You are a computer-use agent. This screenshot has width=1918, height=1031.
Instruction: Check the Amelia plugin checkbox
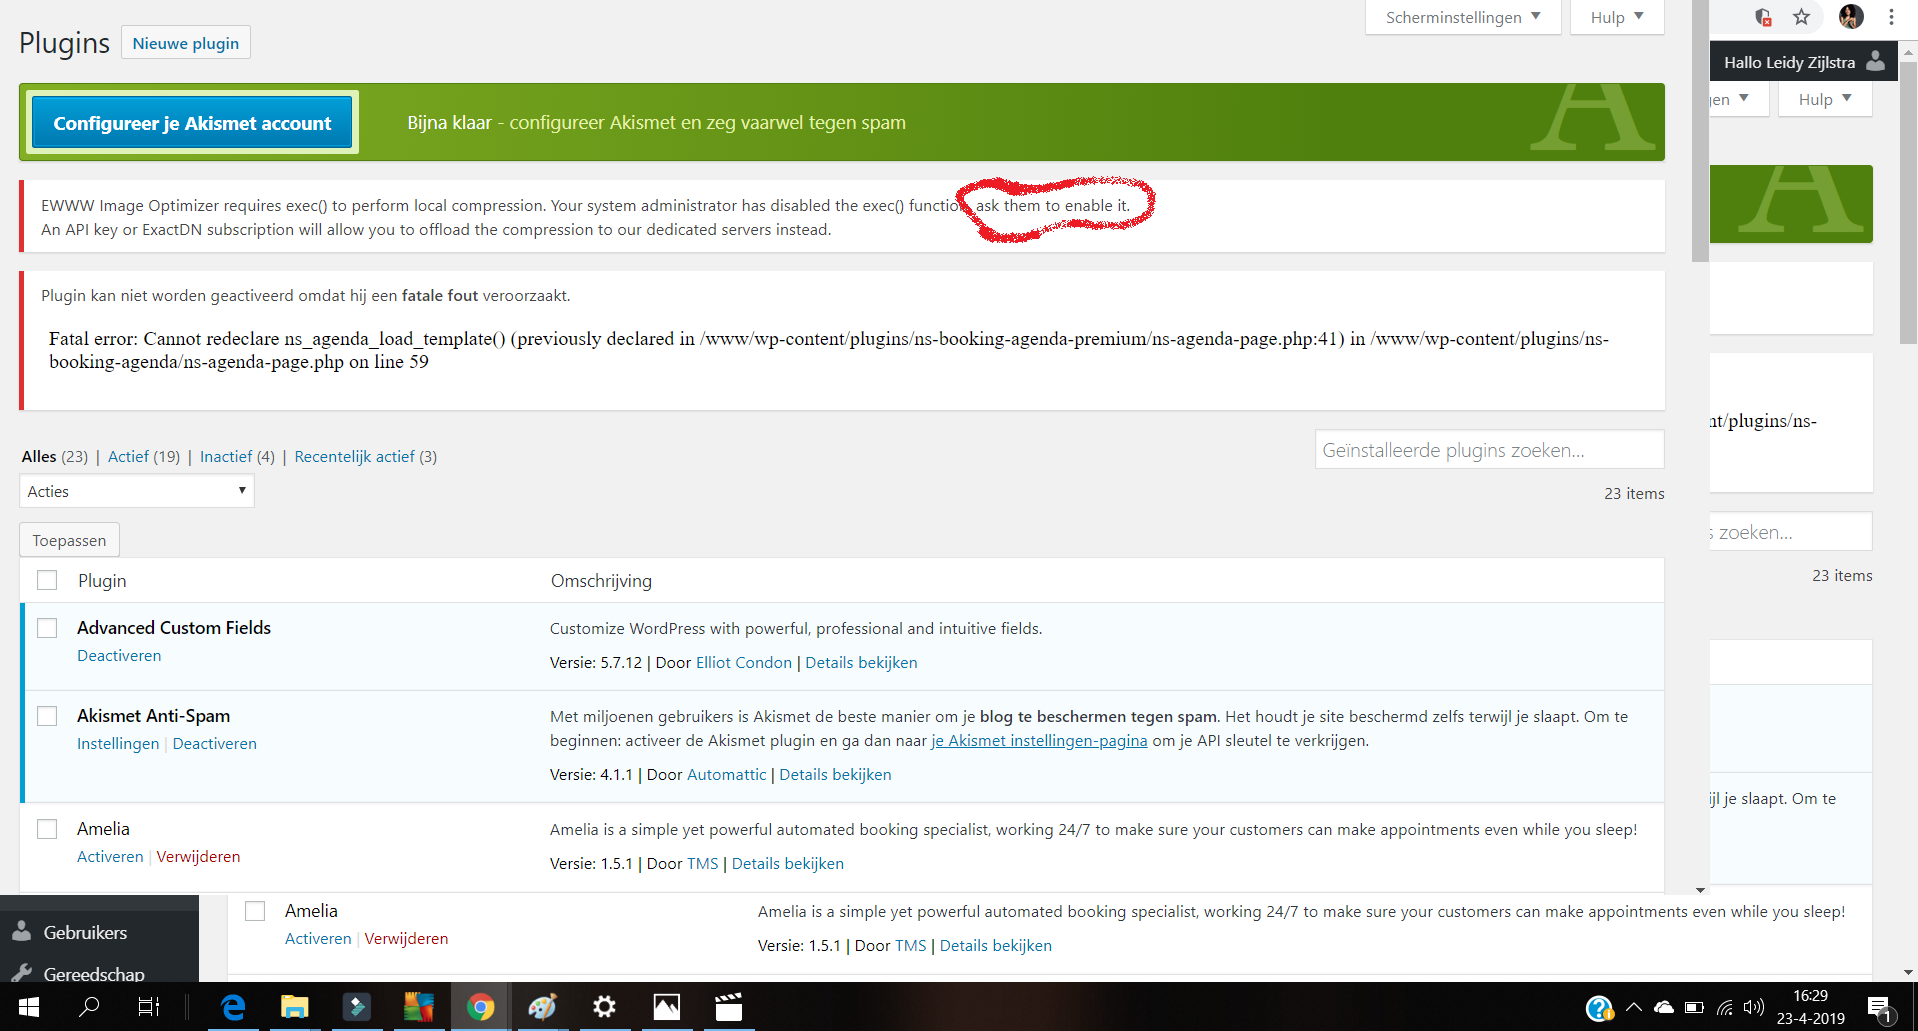point(47,829)
